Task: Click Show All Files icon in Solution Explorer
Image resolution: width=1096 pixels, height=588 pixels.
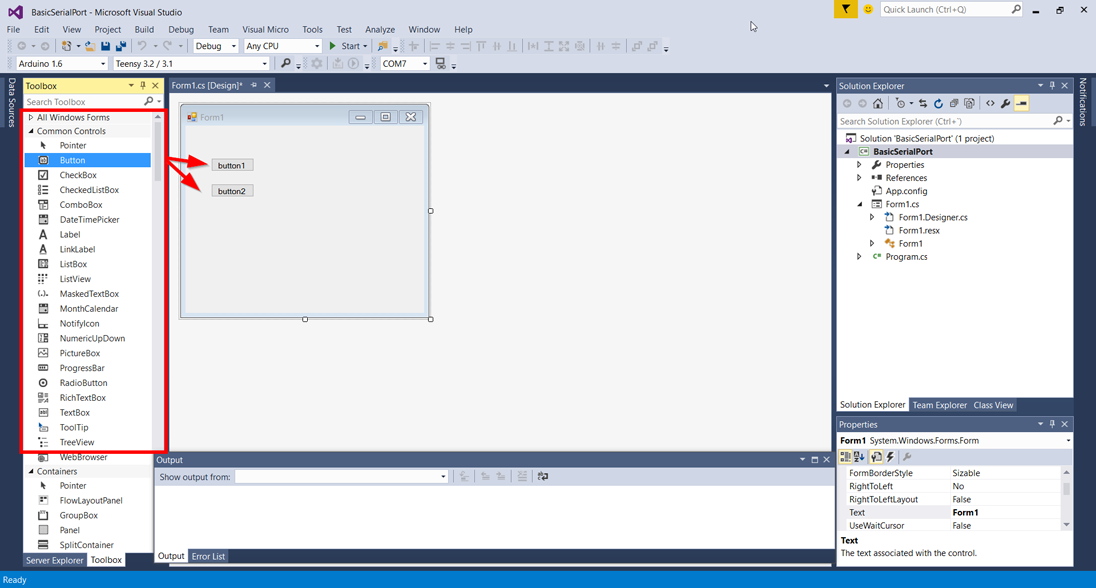Action: pyautogui.click(x=969, y=103)
